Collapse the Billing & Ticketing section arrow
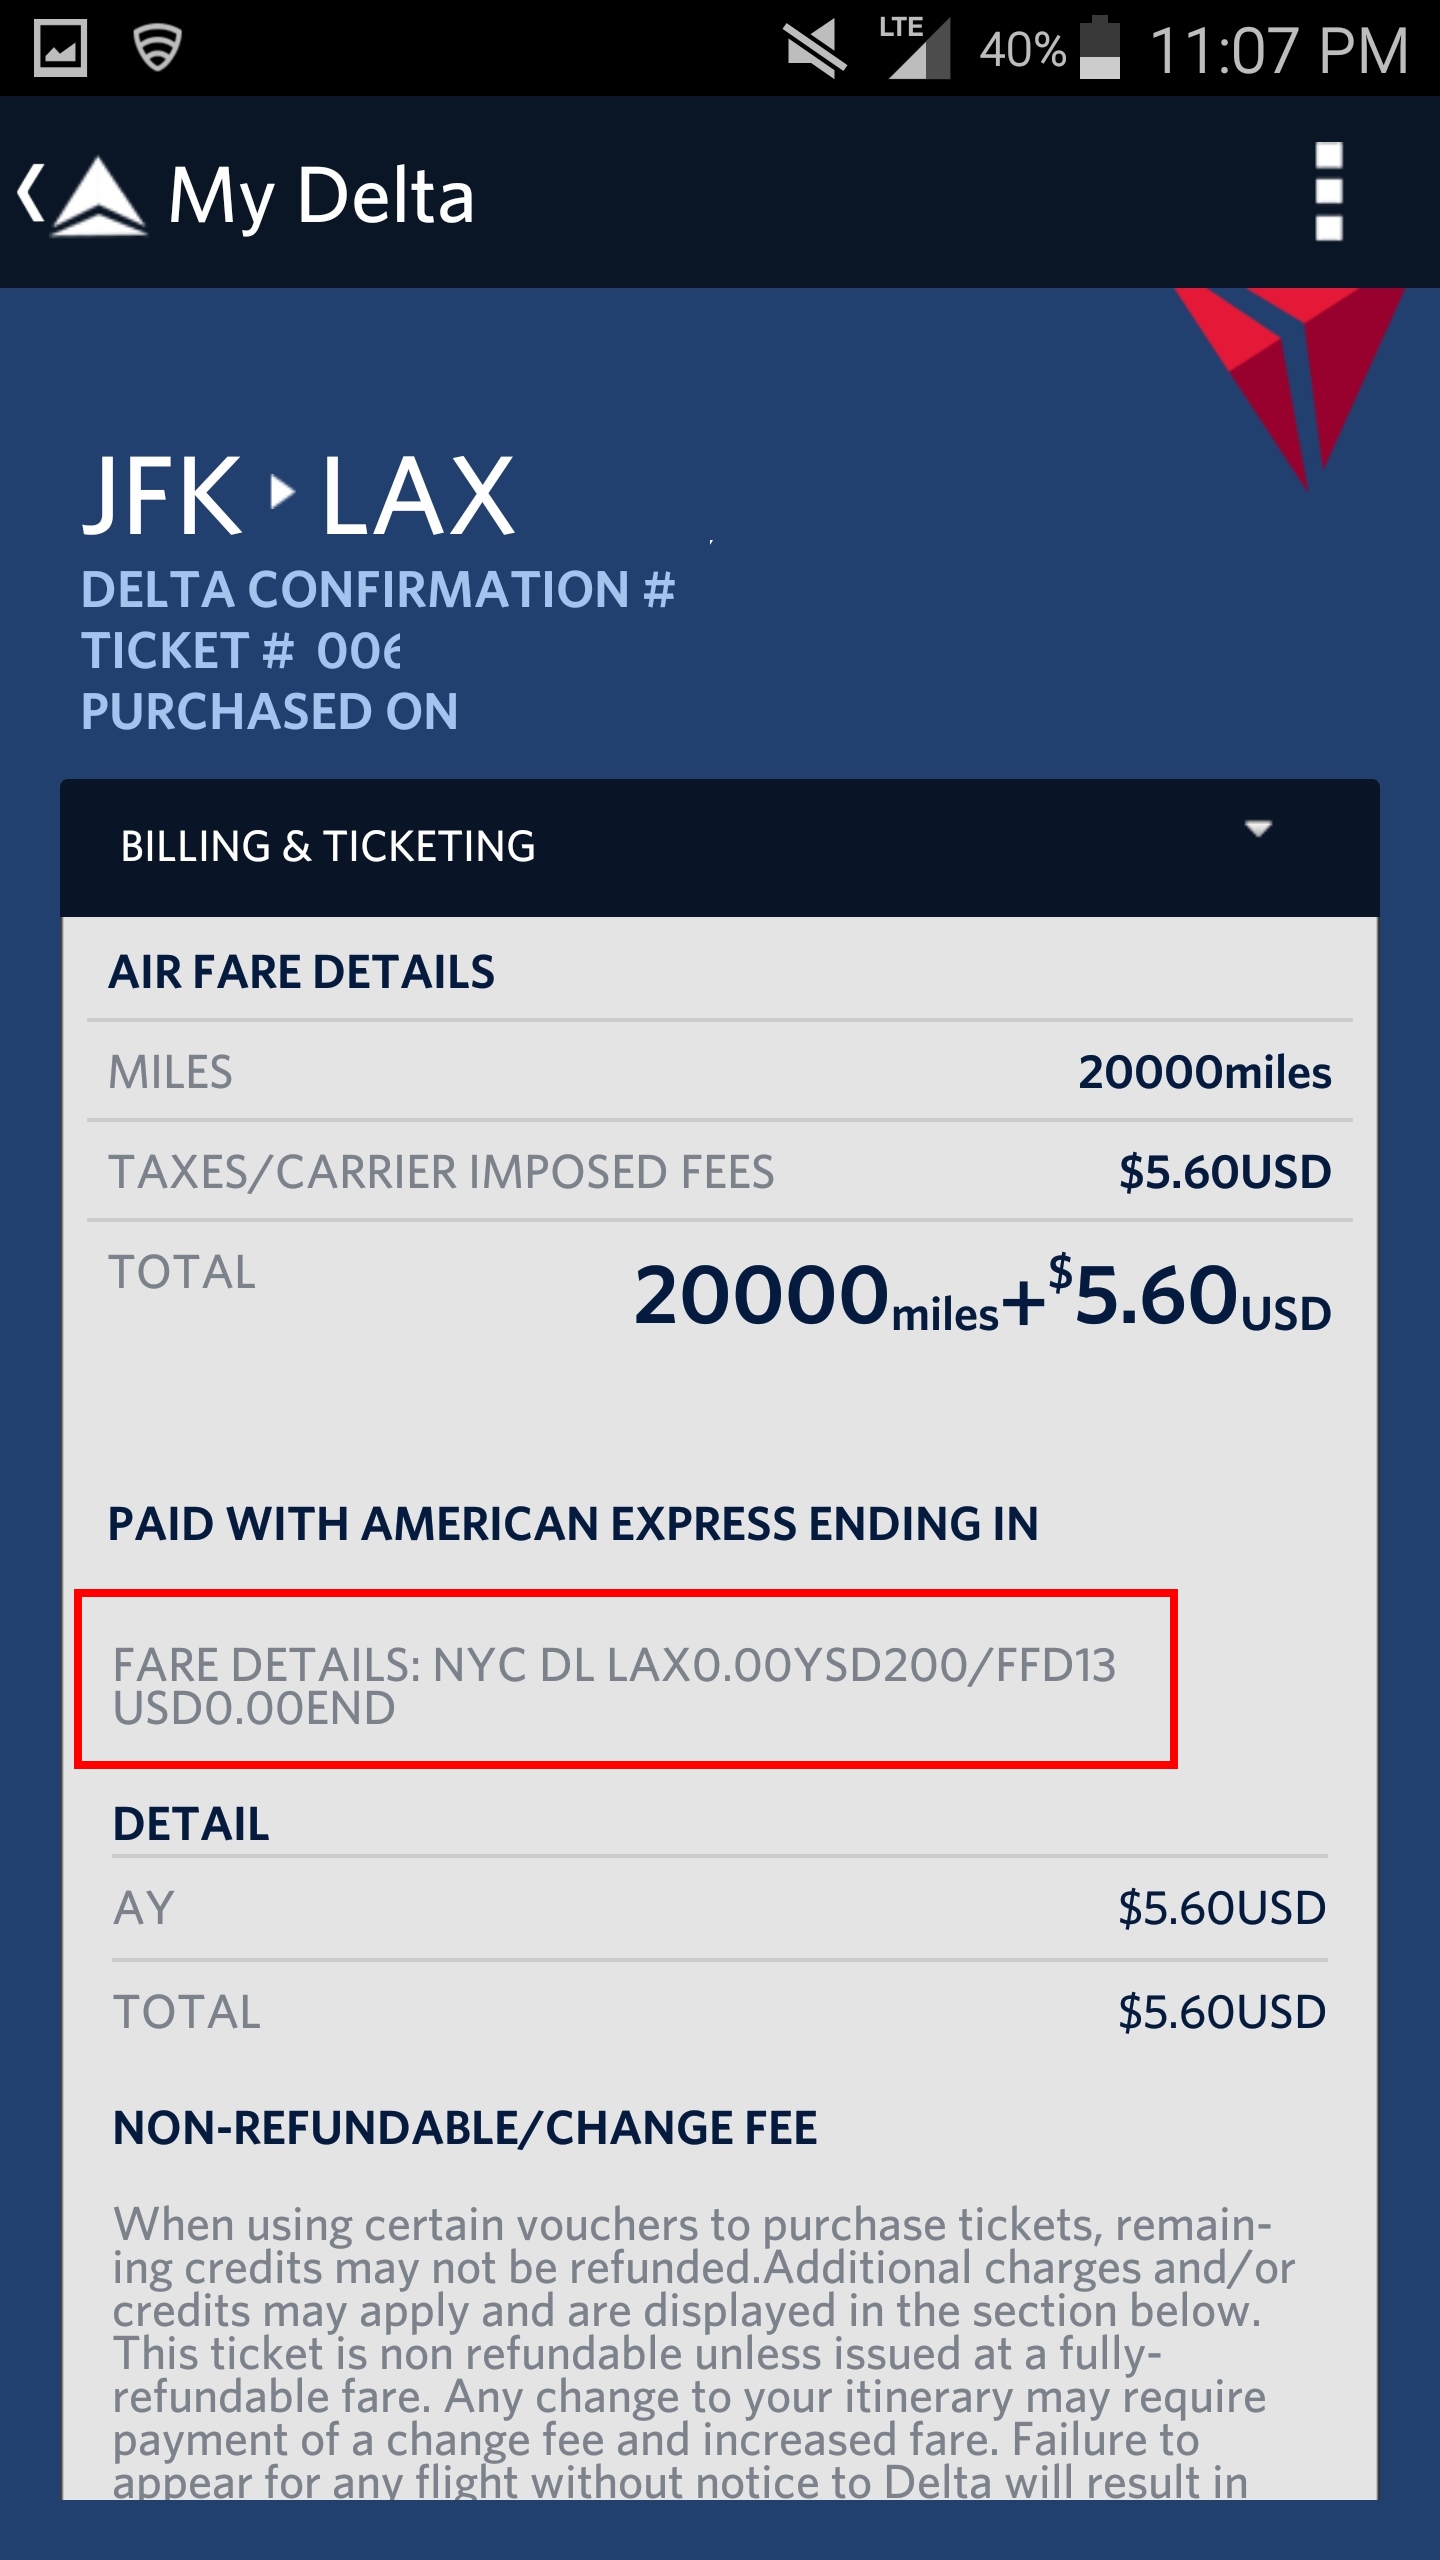 (1258, 829)
